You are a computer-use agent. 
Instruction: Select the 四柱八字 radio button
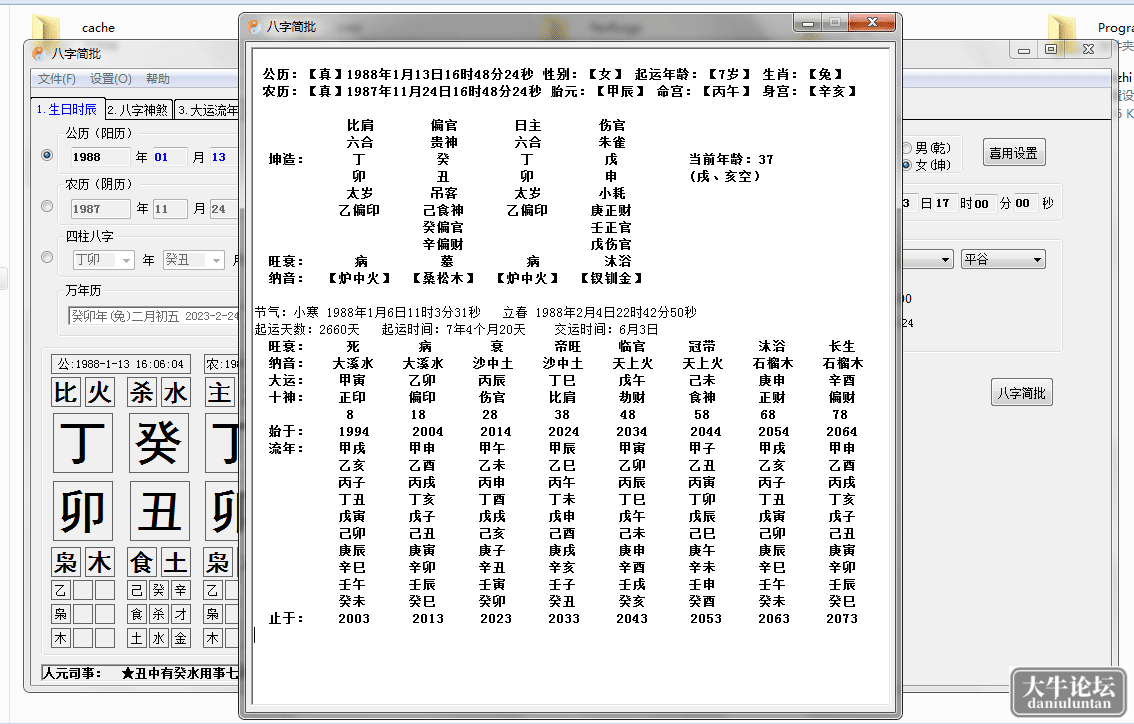(x=47, y=257)
